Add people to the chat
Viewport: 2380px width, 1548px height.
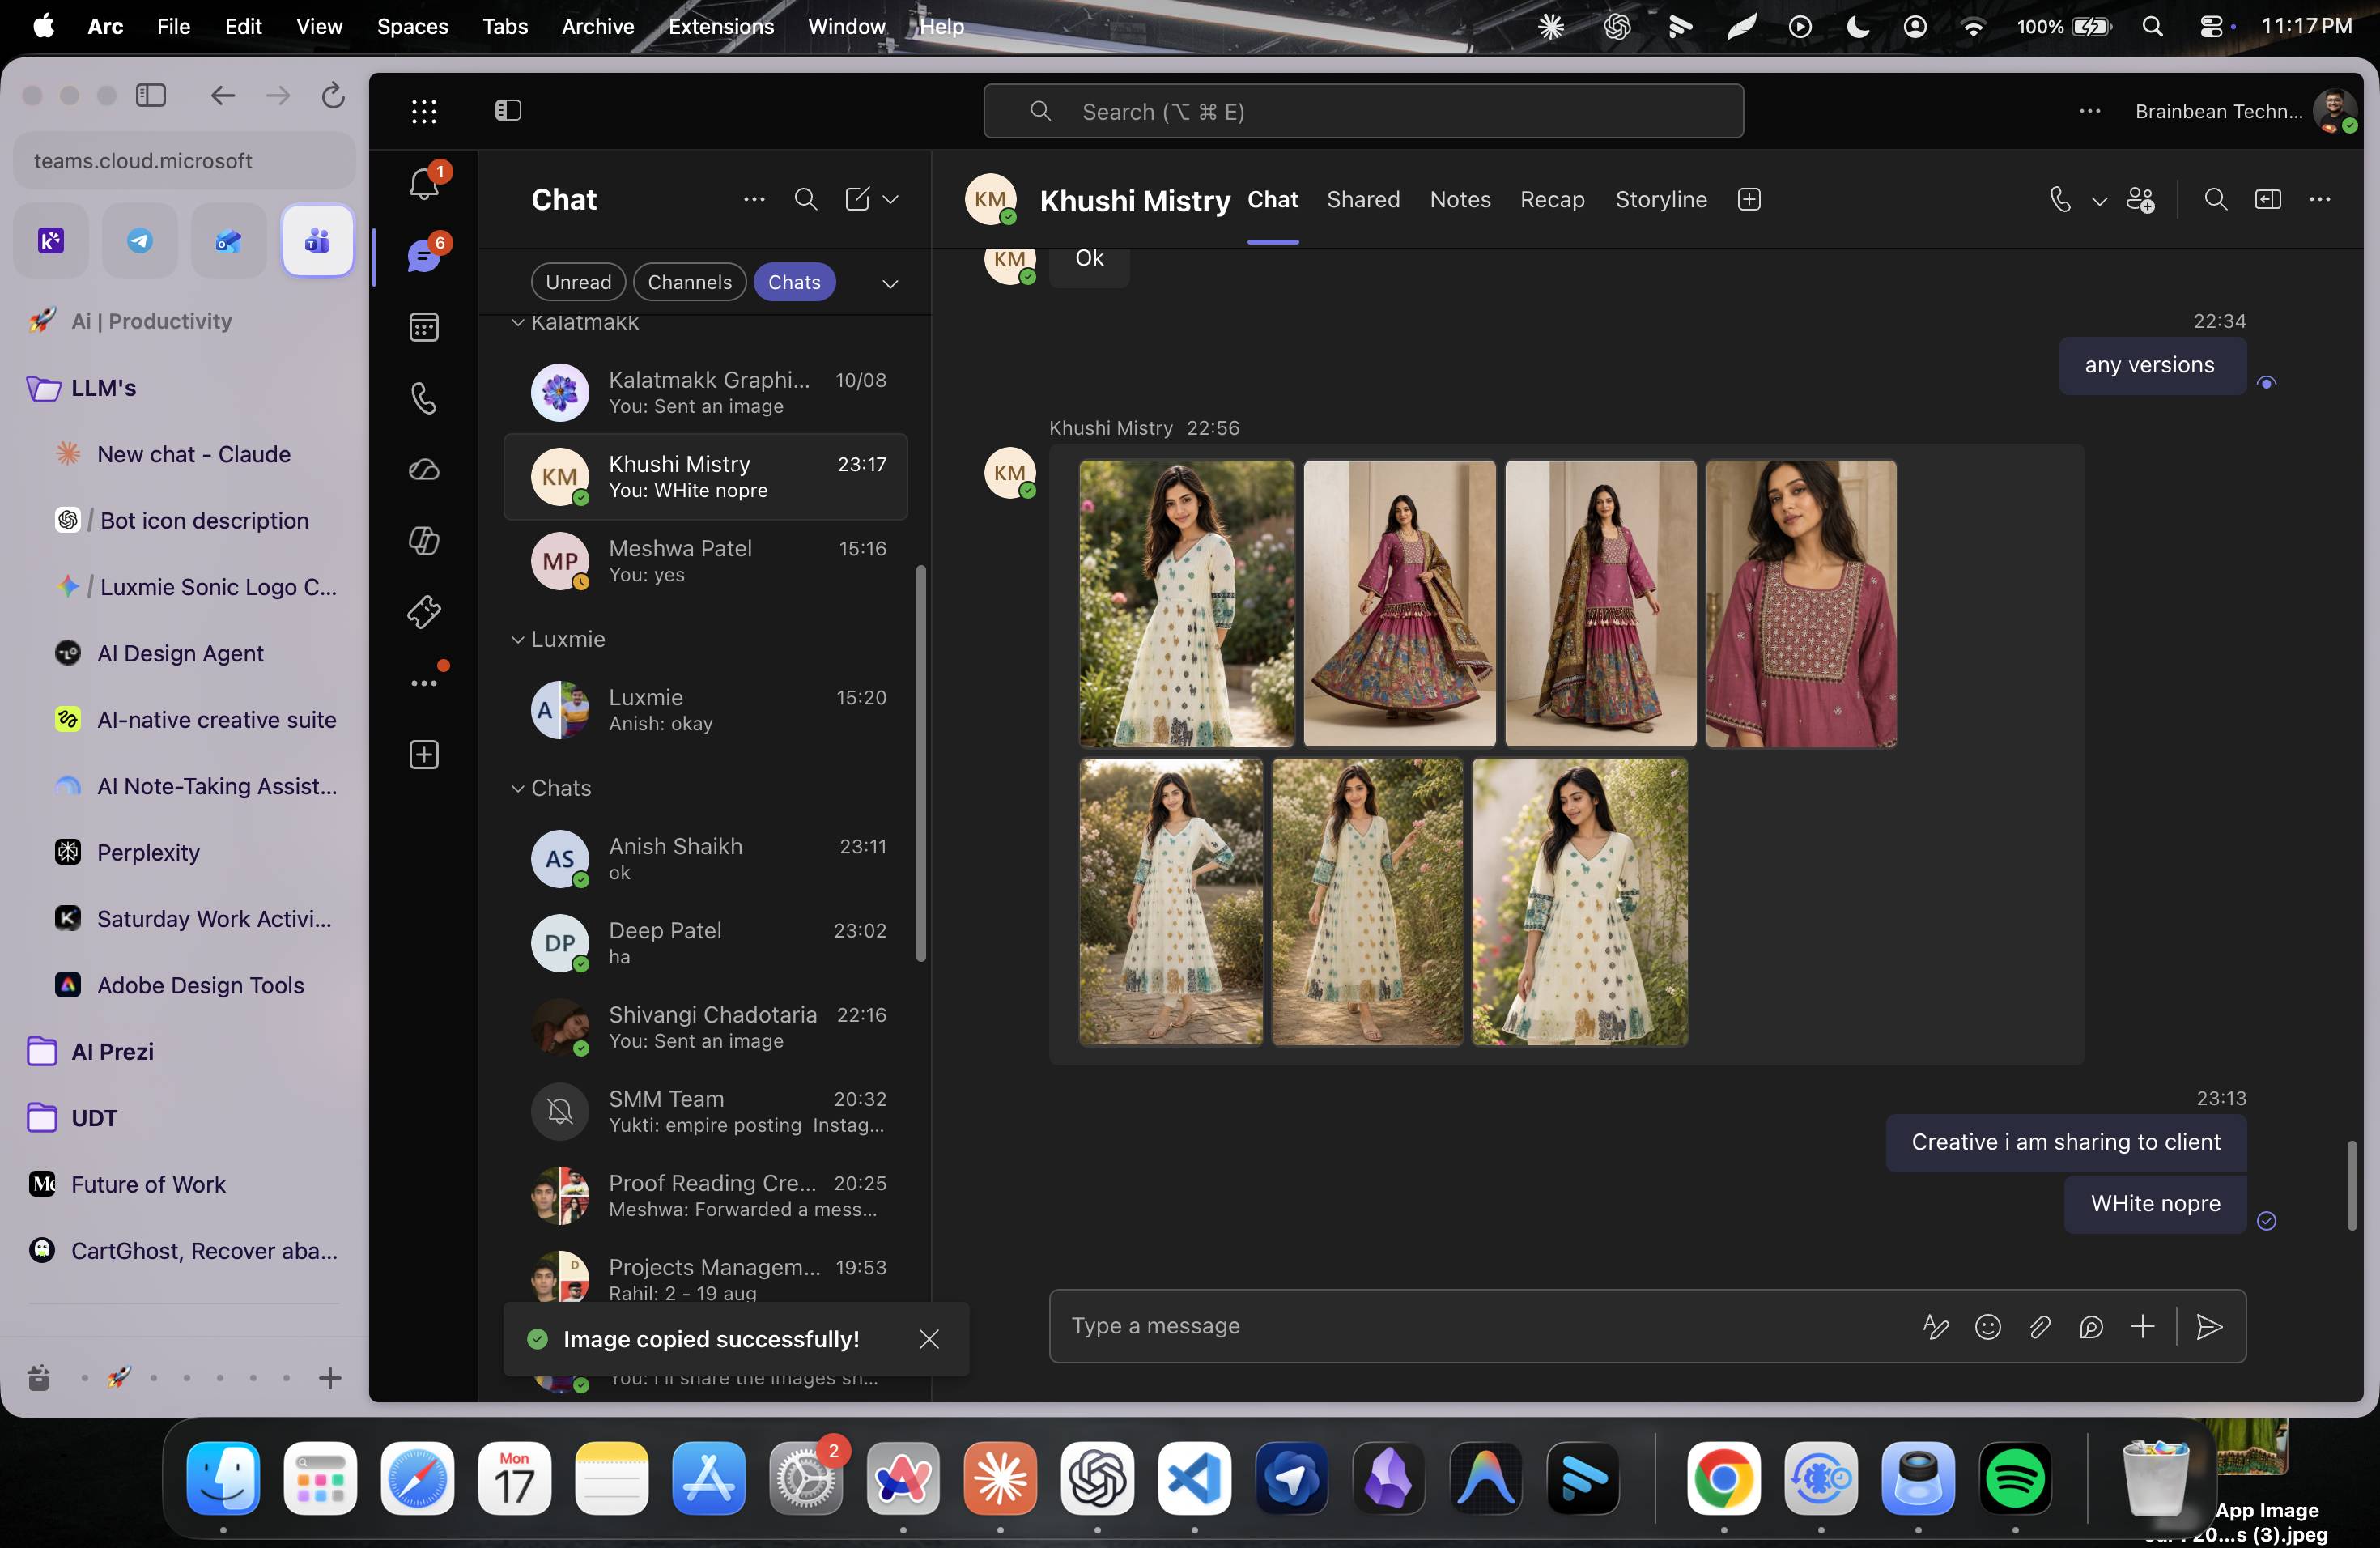(x=2140, y=200)
